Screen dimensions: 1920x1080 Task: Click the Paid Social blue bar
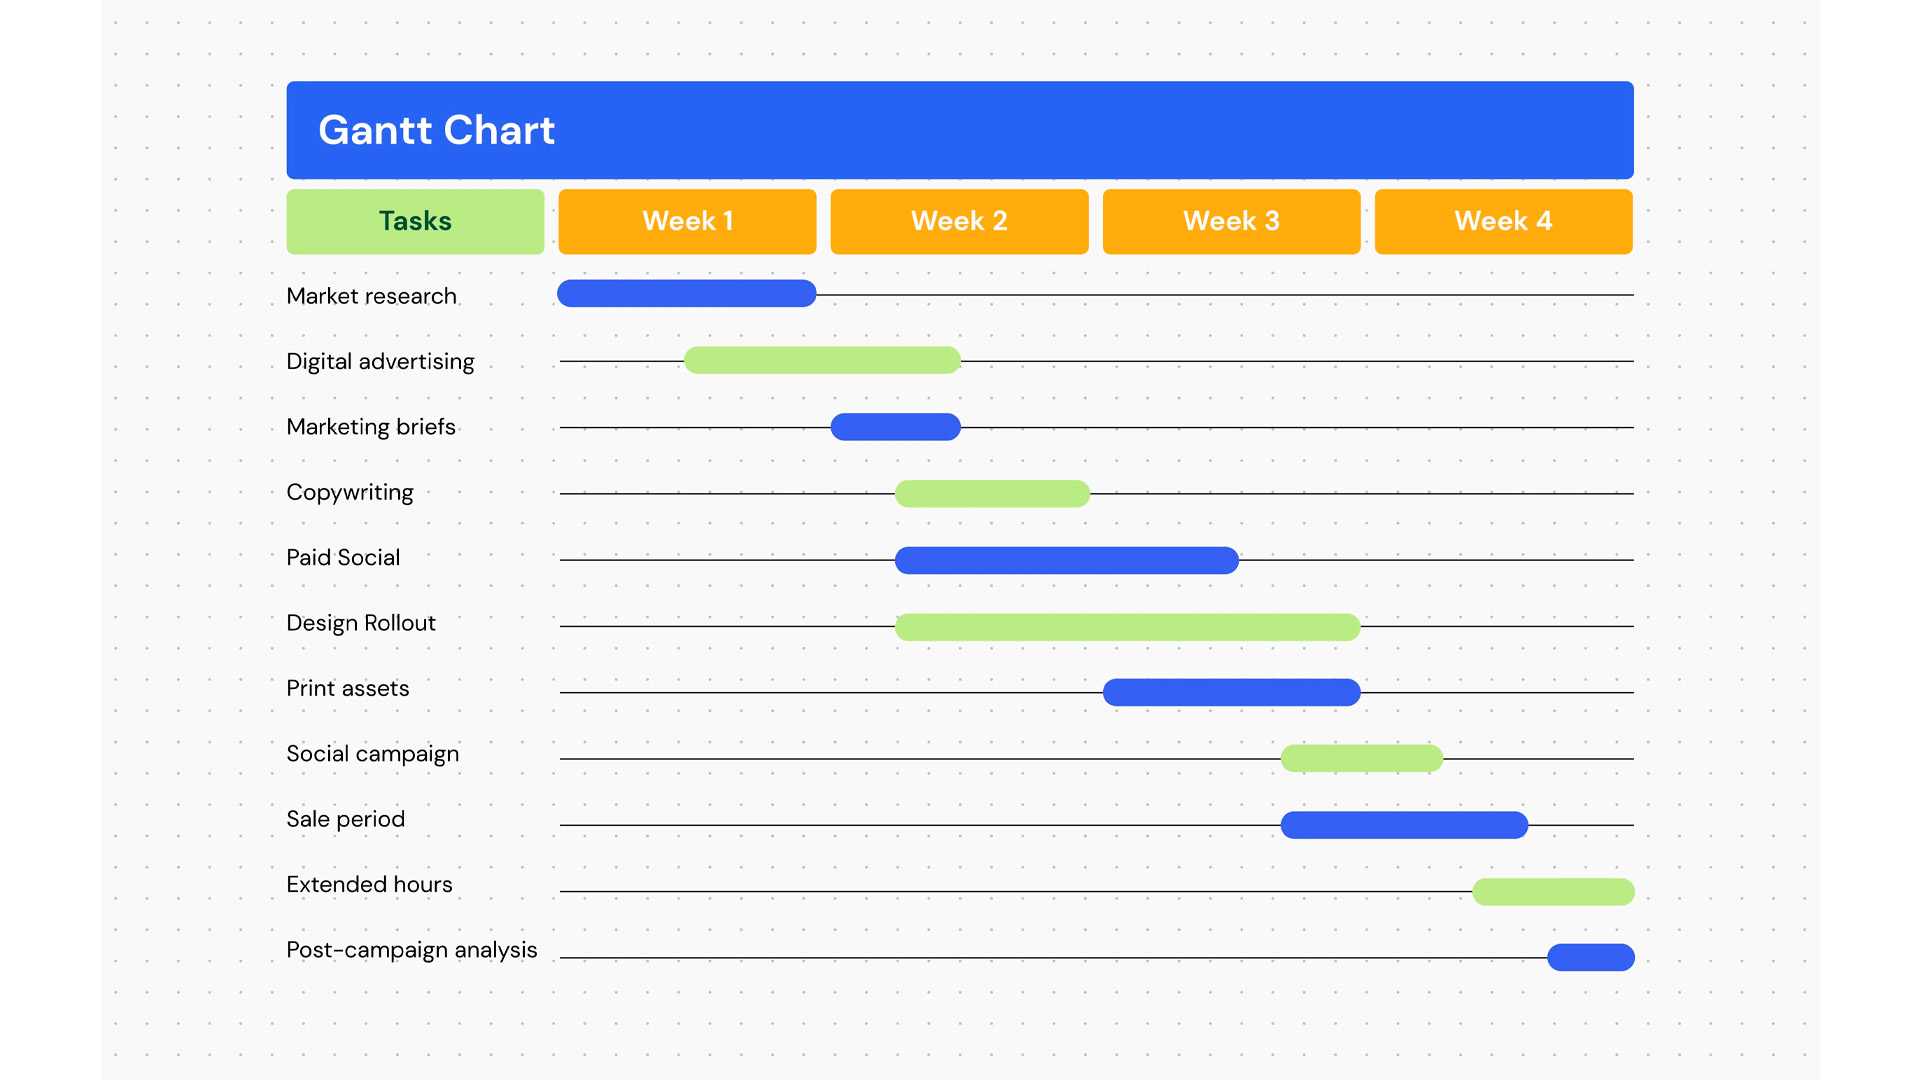(x=1066, y=560)
